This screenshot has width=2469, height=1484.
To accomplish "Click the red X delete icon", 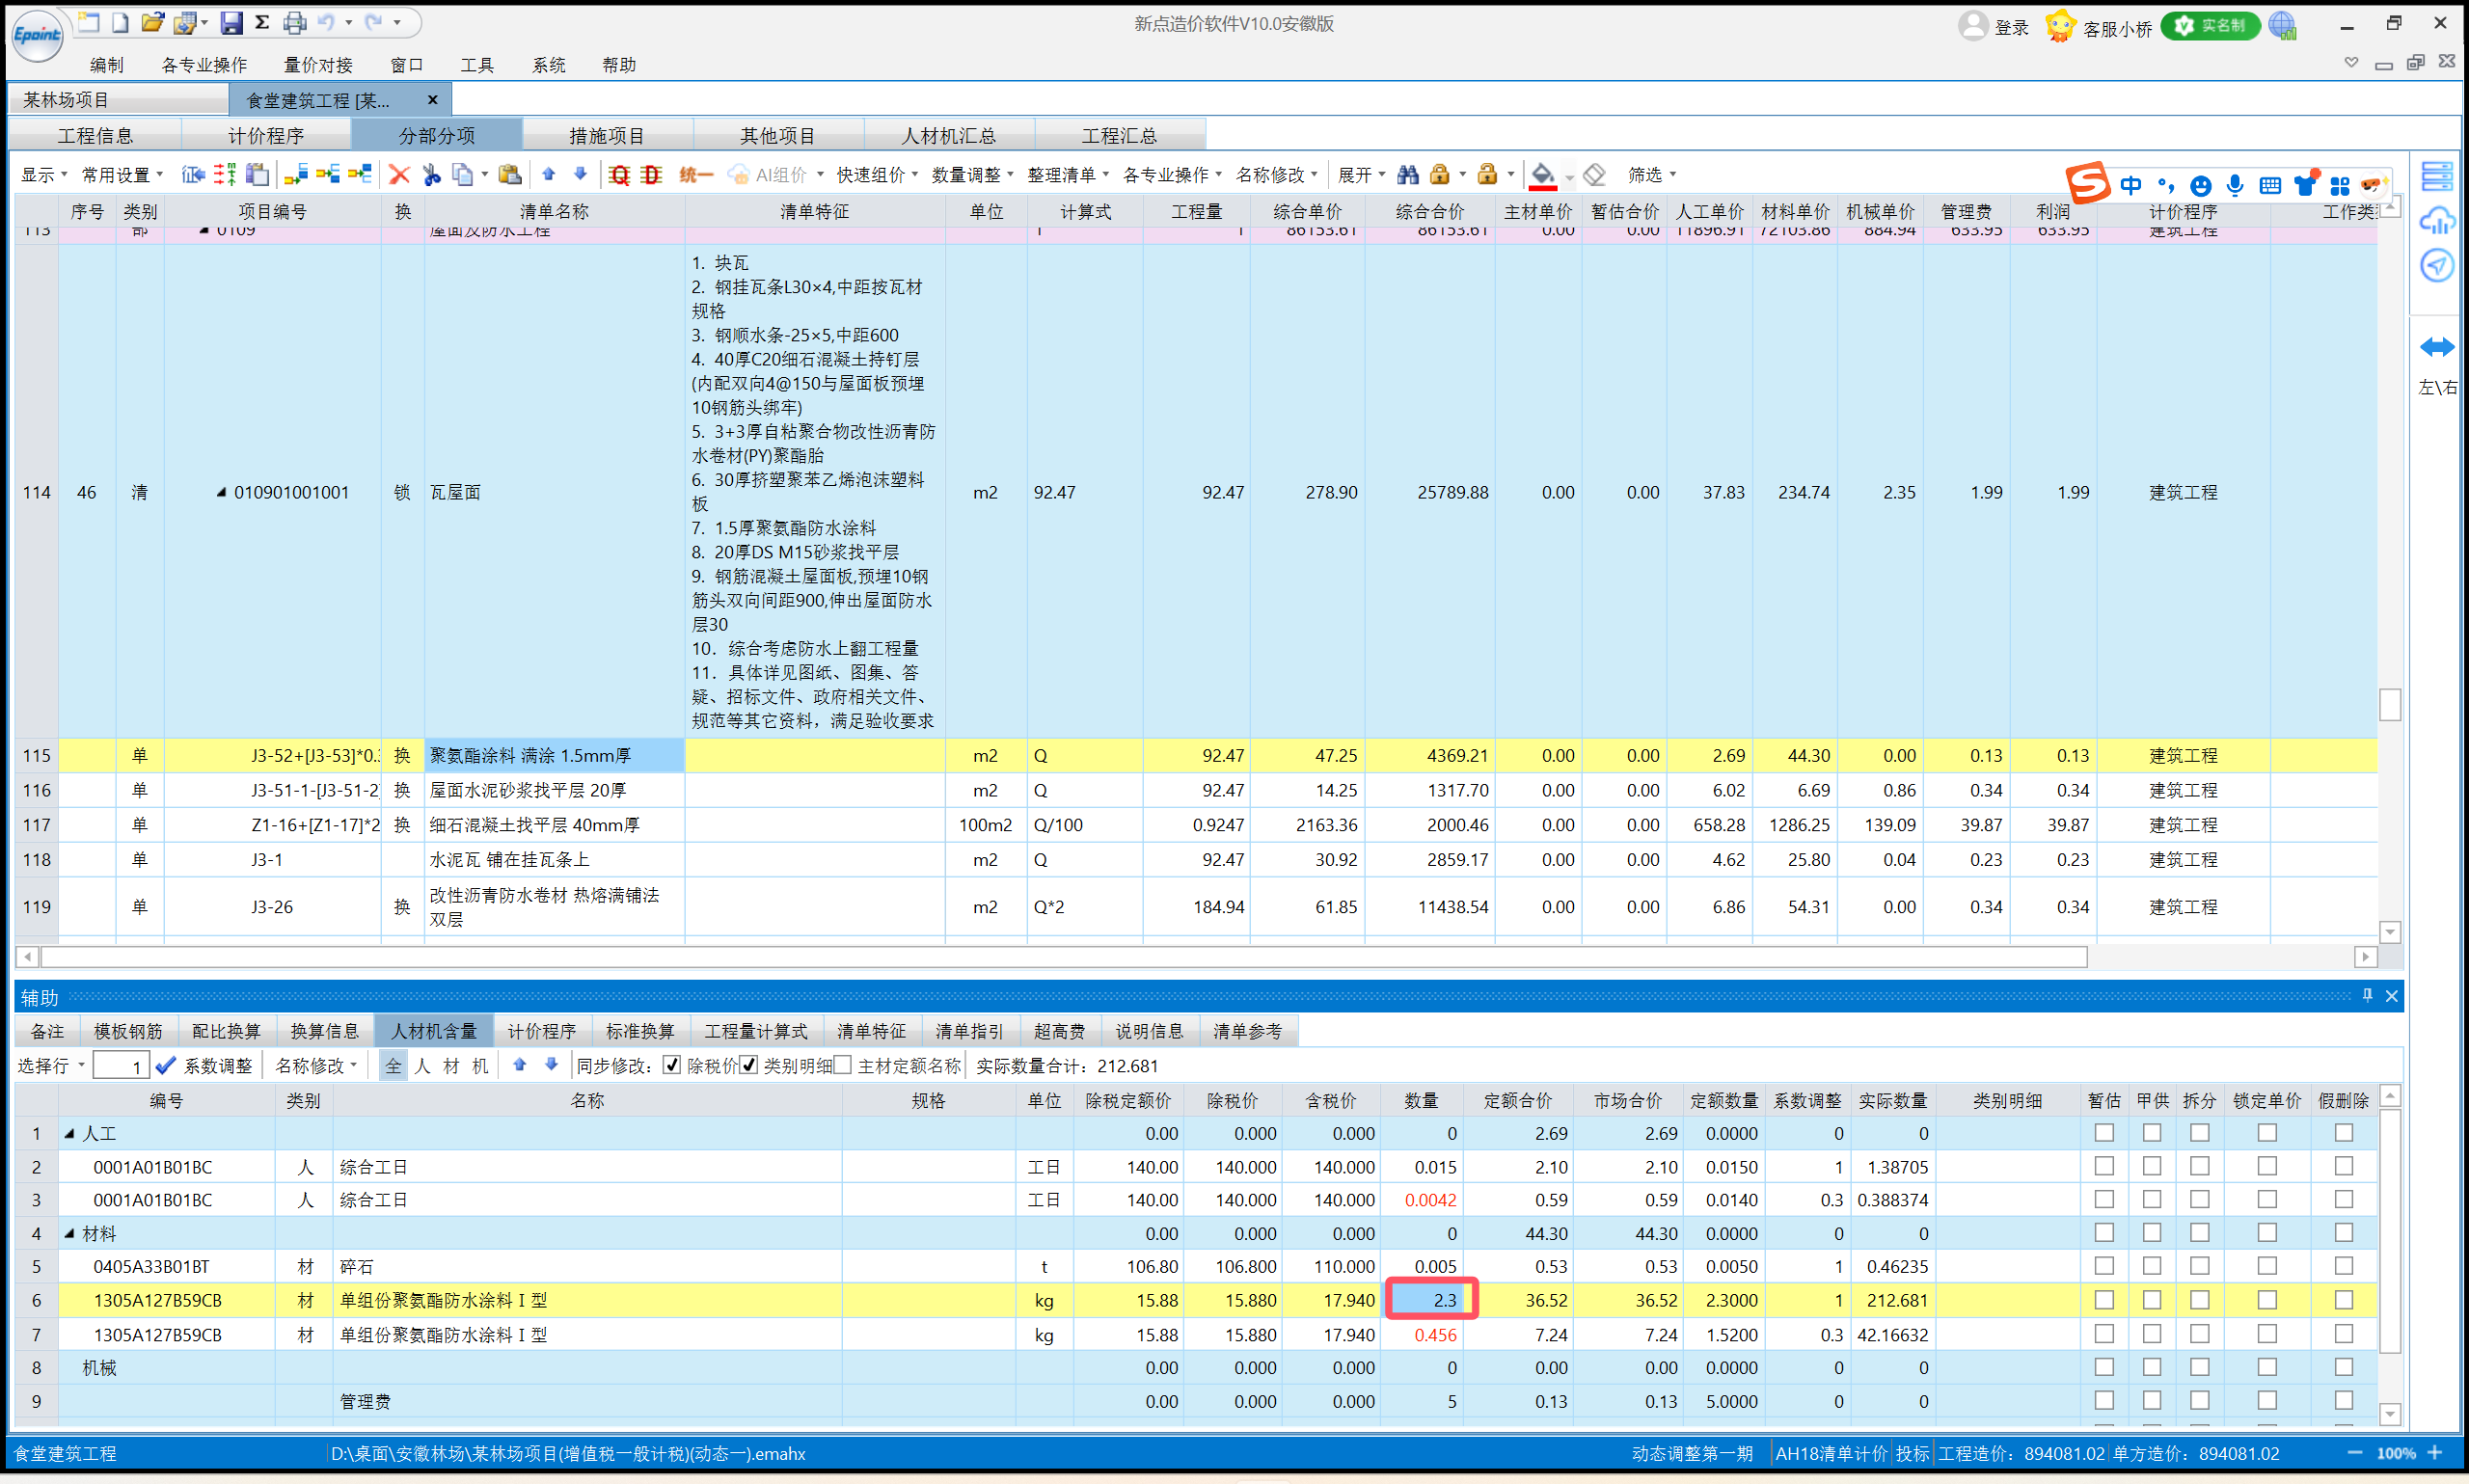I will (398, 174).
